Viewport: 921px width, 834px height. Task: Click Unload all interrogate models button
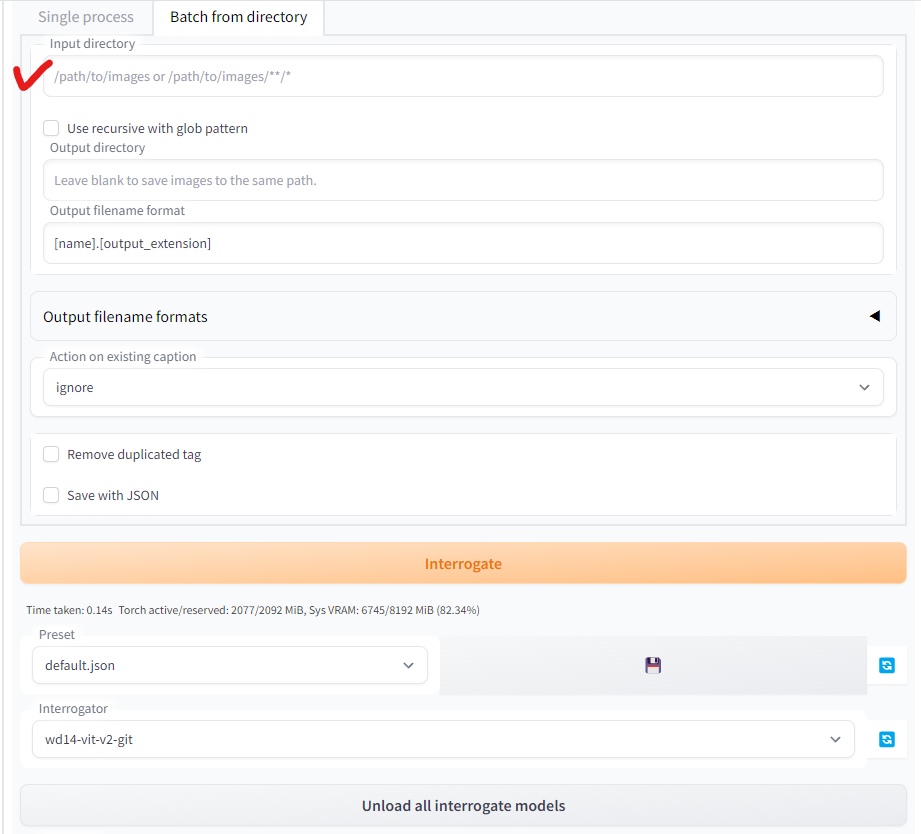tap(463, 805)
